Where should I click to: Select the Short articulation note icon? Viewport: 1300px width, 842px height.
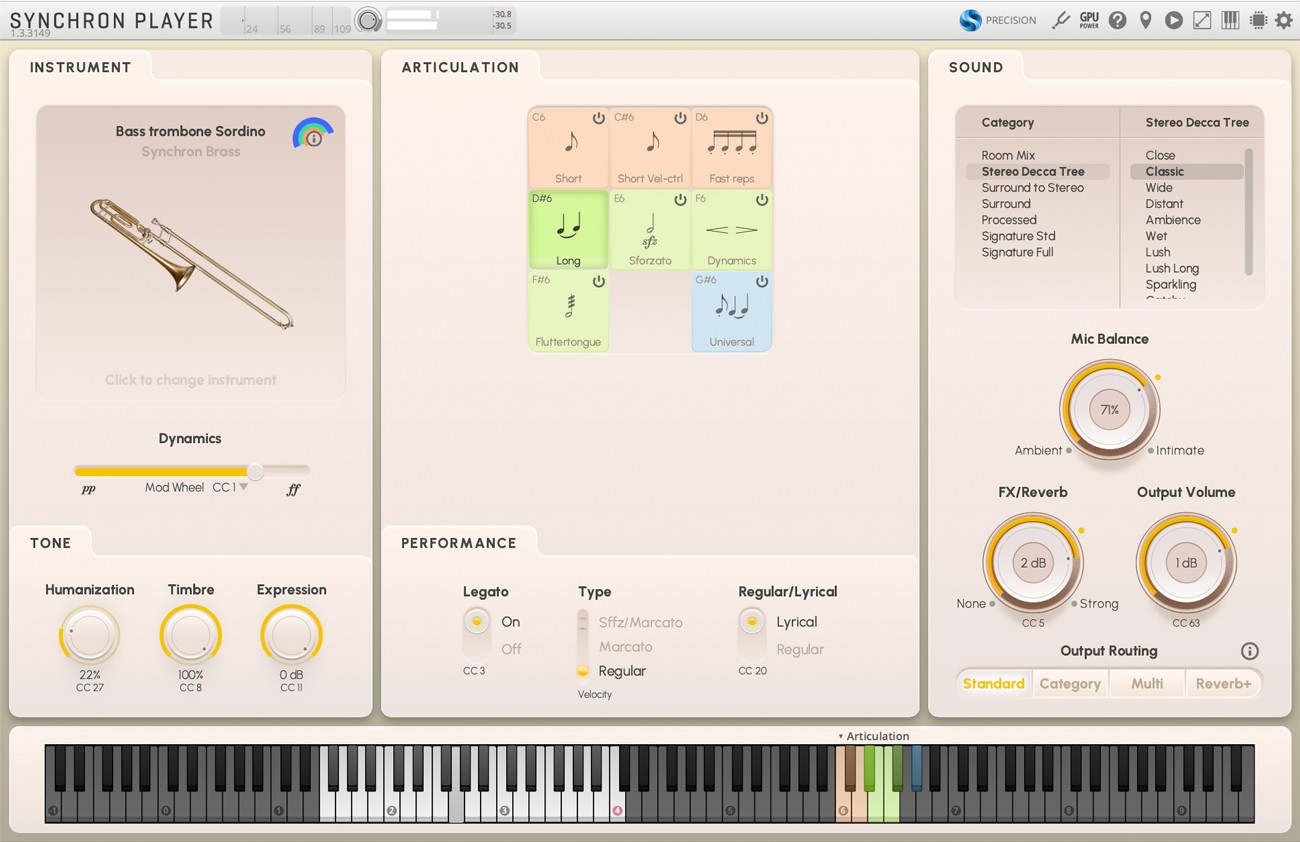click(570, 142)
